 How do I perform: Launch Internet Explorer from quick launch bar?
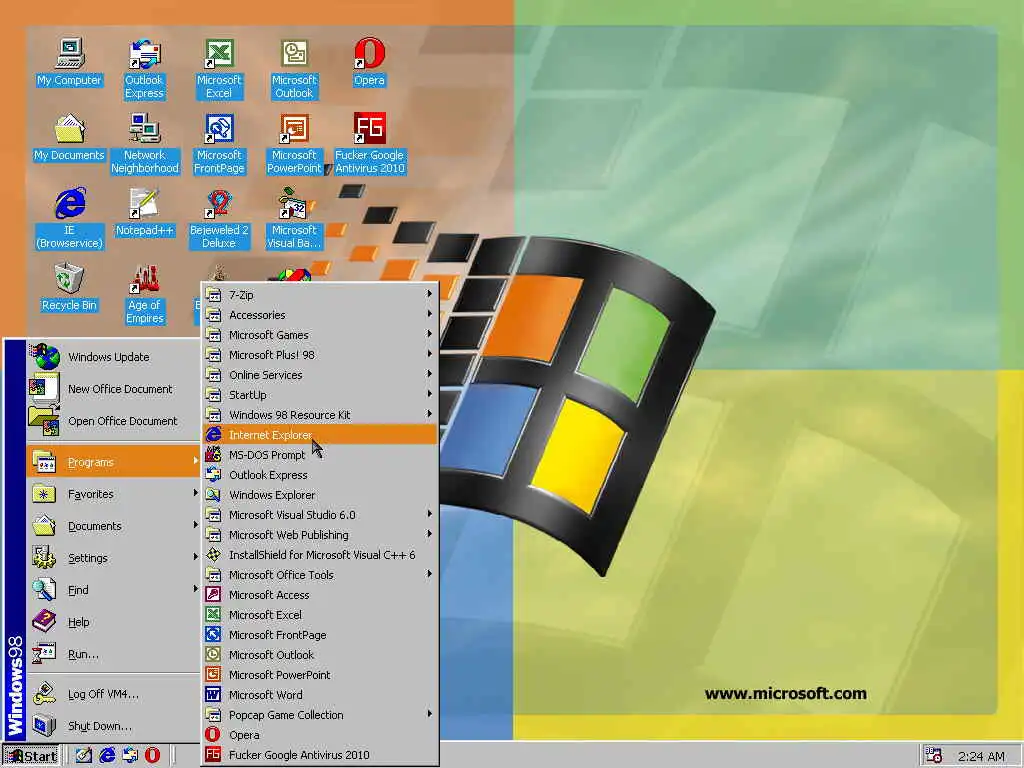coord(106,755)
